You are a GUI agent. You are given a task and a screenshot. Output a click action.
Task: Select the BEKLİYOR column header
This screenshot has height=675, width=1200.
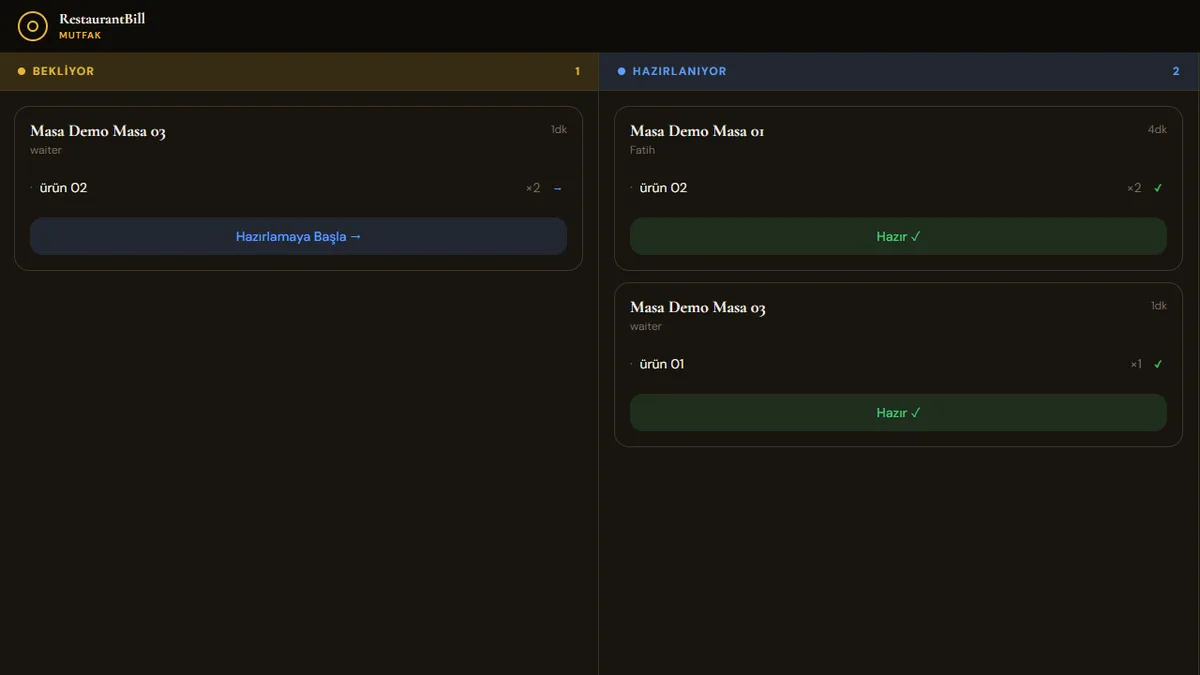click(299, 72)
